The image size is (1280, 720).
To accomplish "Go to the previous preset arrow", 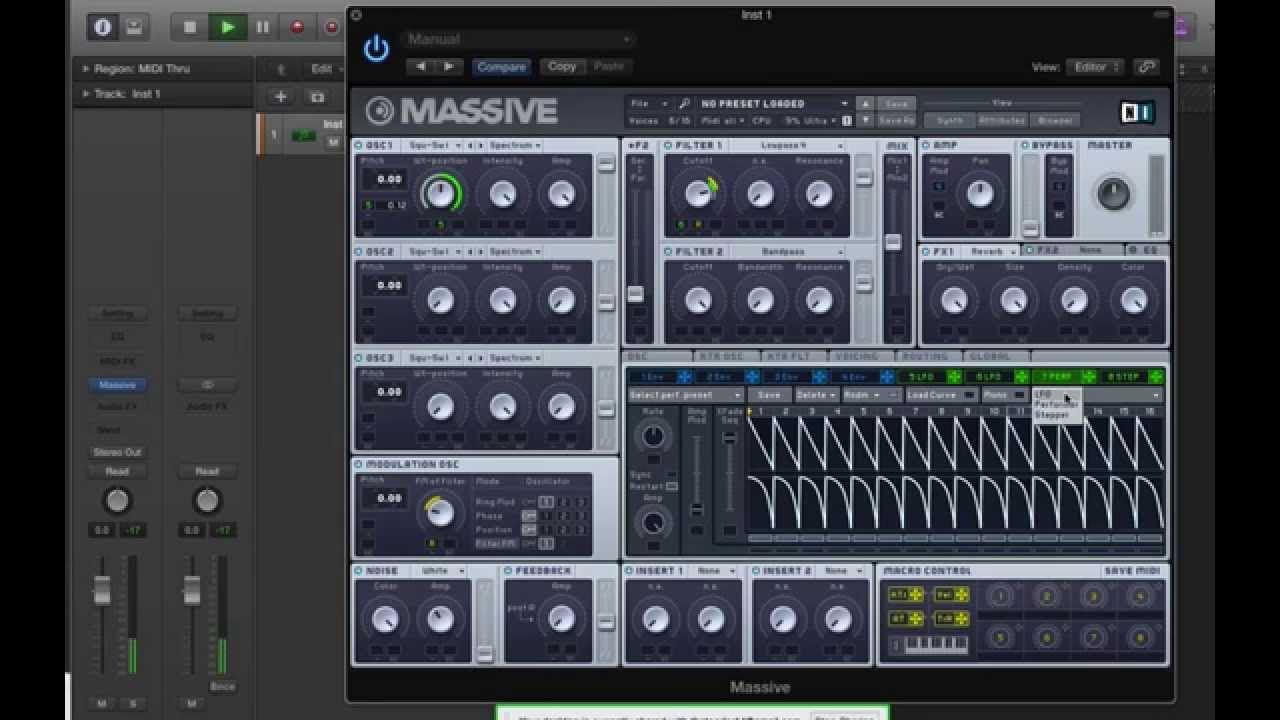I will pyautogui.click(x=421, y=66).
